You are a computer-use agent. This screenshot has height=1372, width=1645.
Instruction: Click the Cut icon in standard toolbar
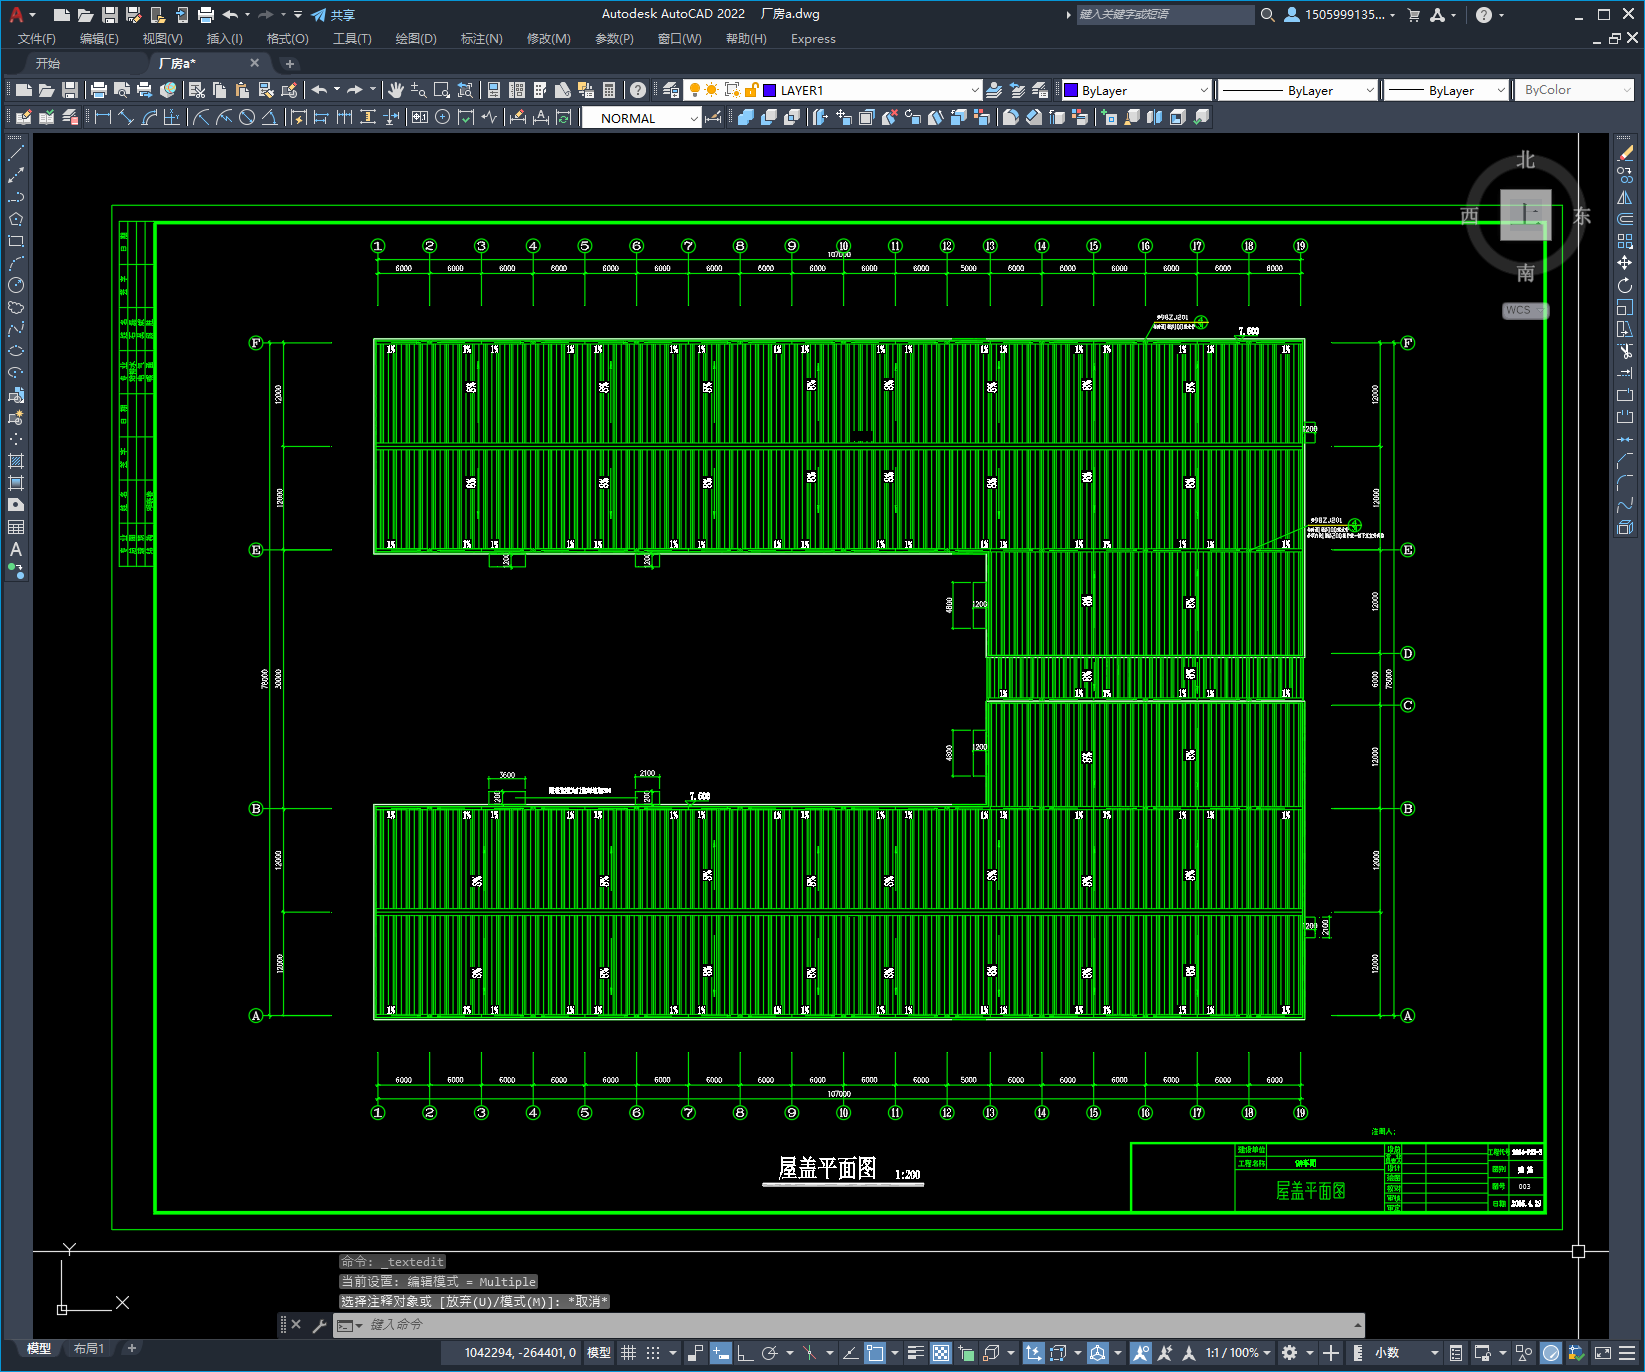click(x=197, y=90)
